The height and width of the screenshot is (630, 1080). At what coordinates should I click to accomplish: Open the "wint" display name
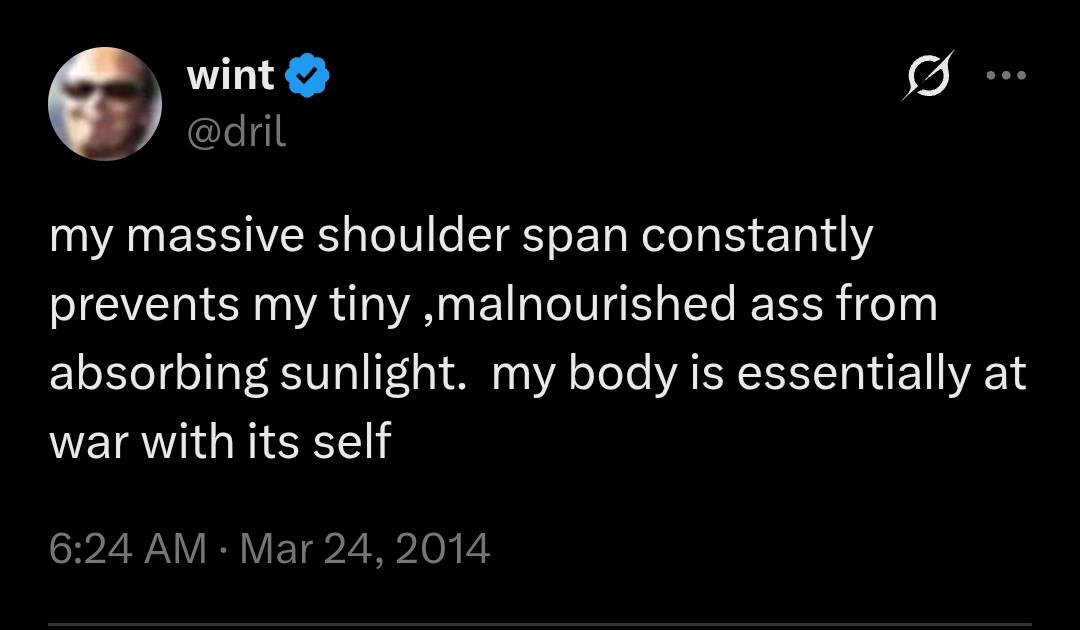230,76
